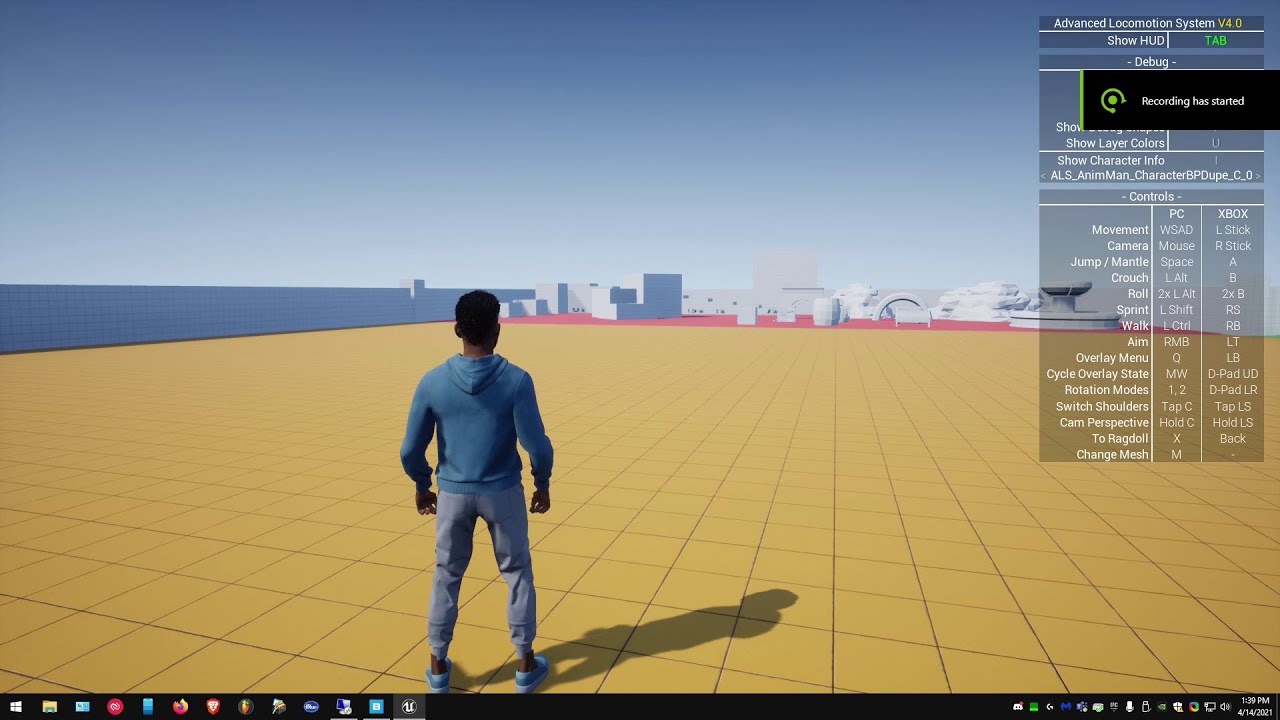Screen dimensions: 1280x720
Task: Open Microsoft Teams tray icon
Action: (x=1082, y=707)
